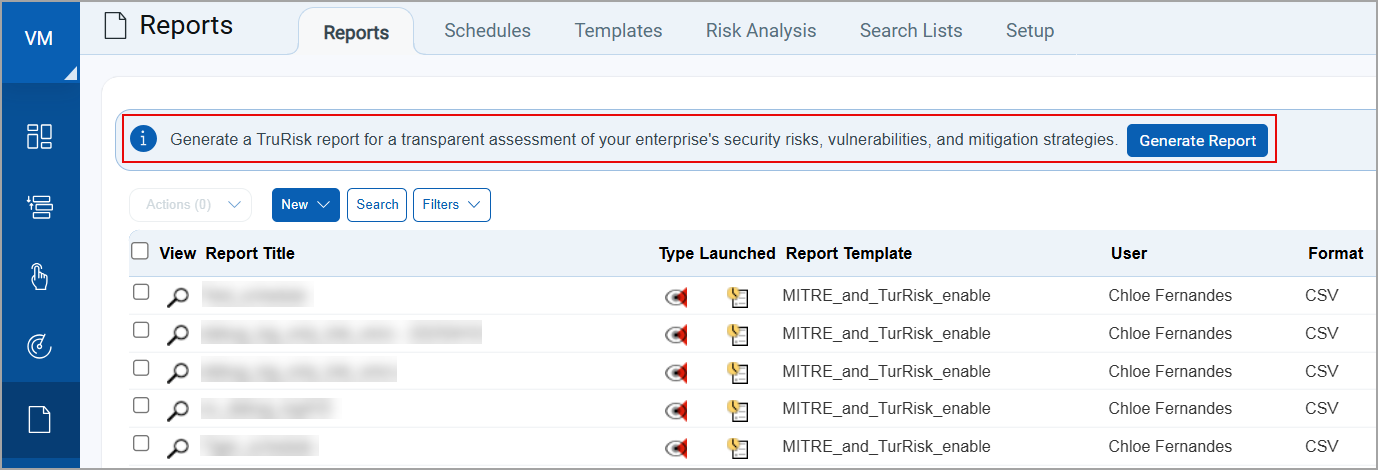Check the fifth report row's checkbox
Viewport: 1378px width, 470px height.
141,443
